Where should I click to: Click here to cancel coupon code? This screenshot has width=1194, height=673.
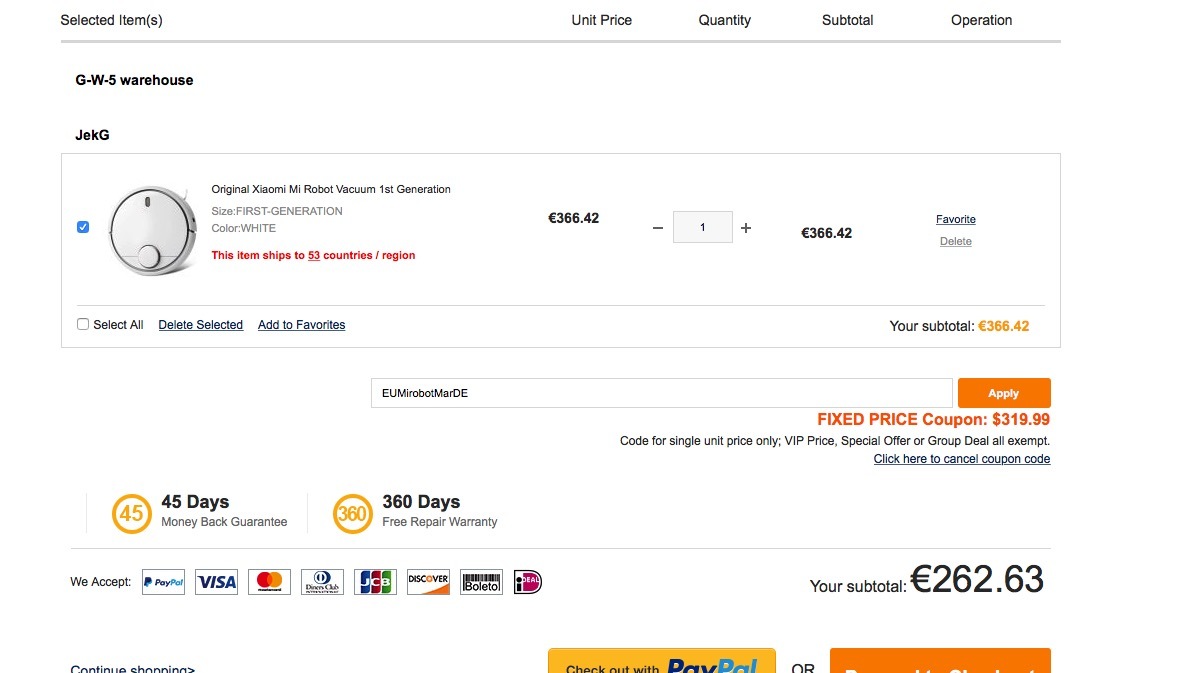(x=961, y=459)
